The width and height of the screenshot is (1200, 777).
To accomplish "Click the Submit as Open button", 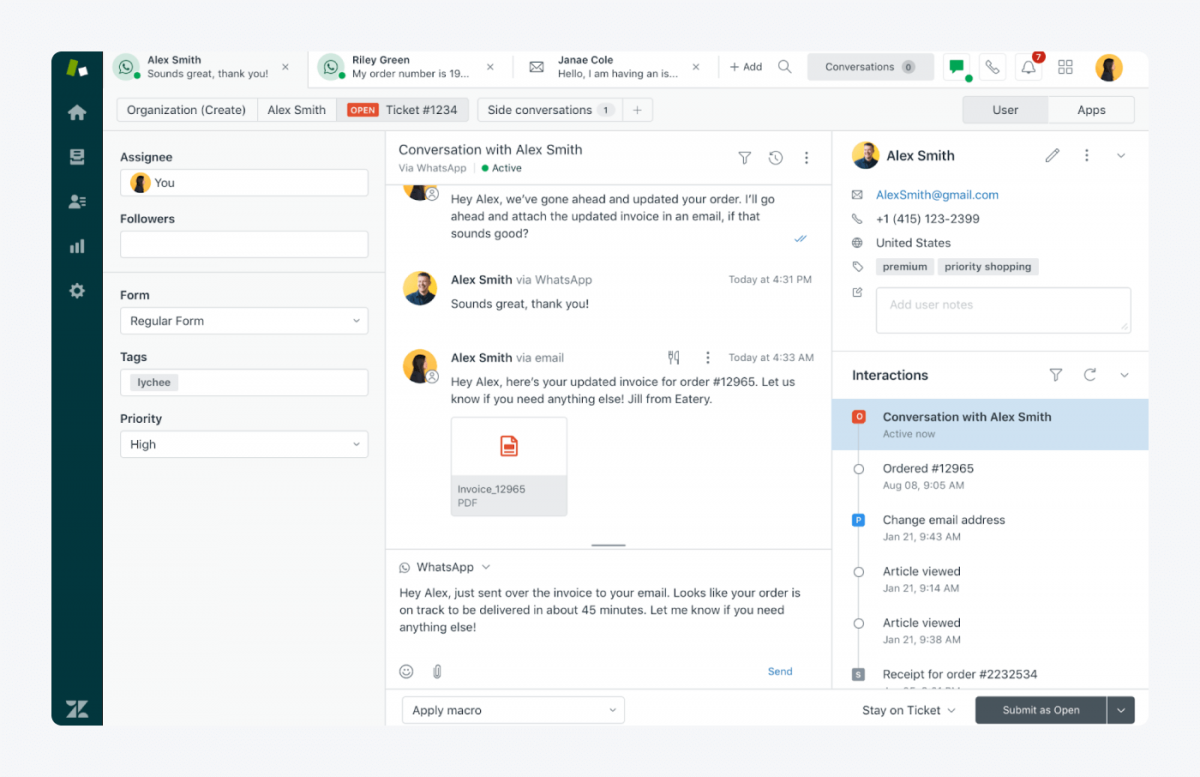I will coord(1041,710).
